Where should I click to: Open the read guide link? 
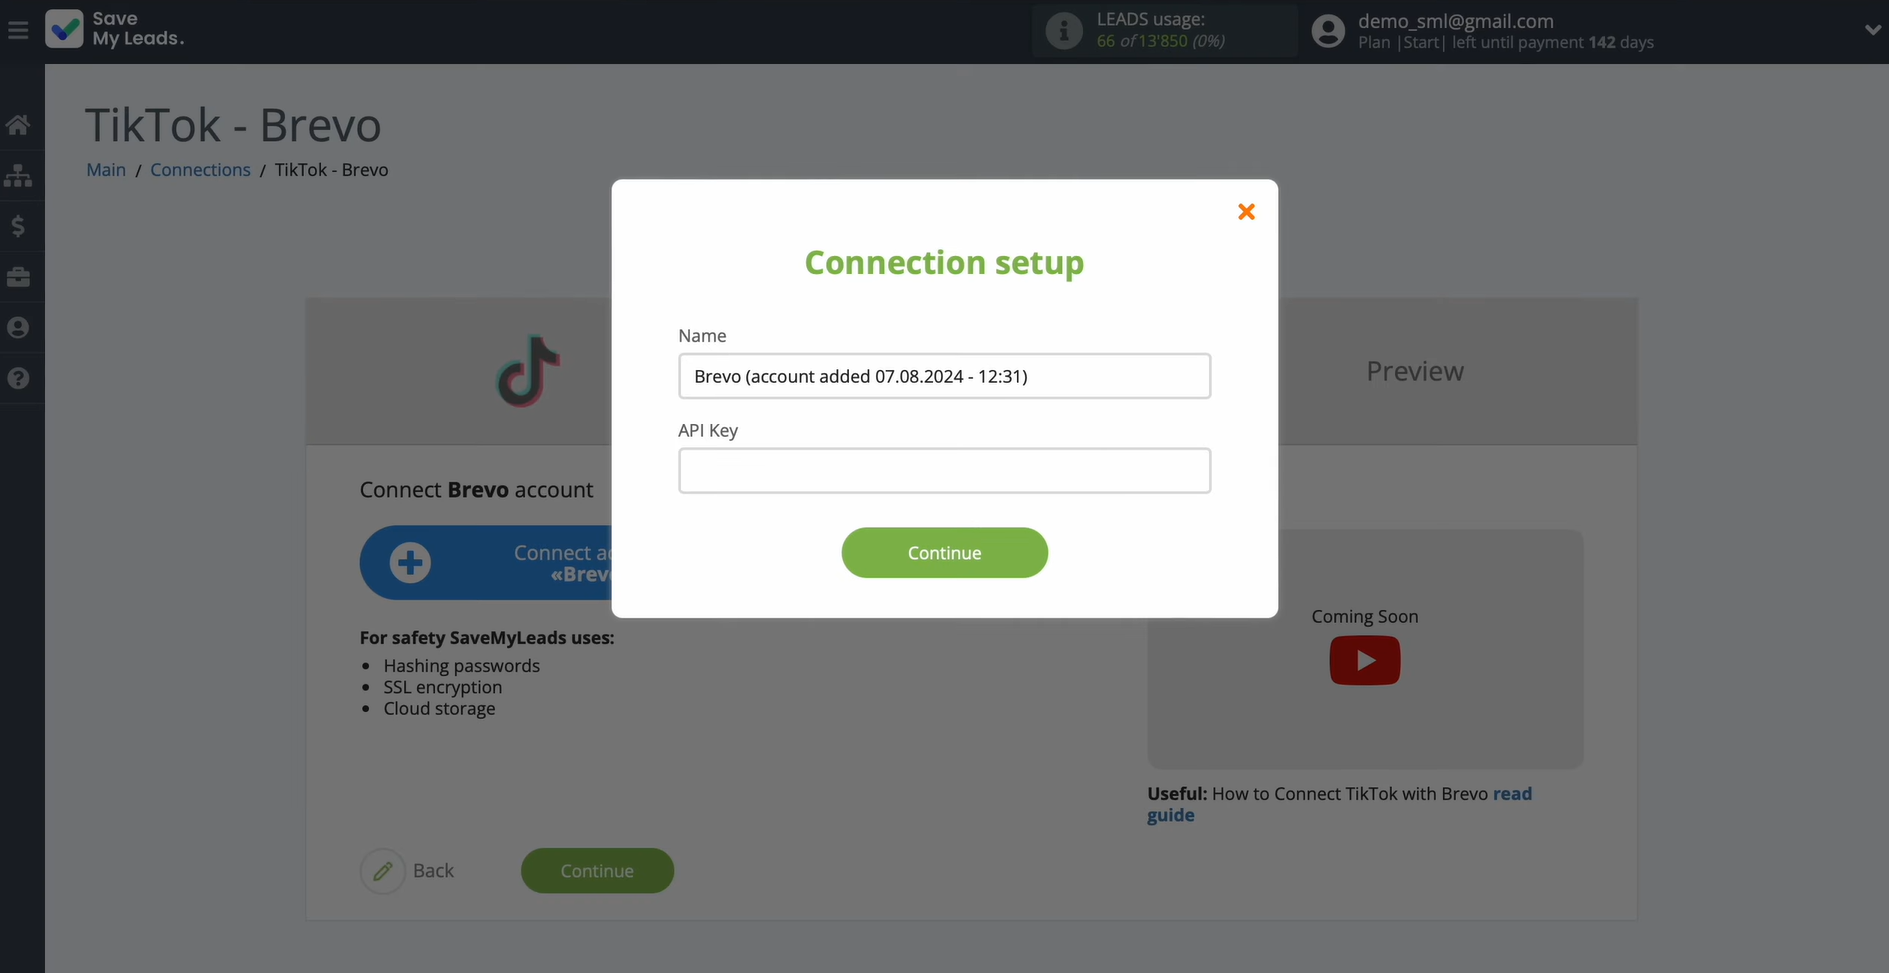pyautogui.click(x=1340, y=804)
